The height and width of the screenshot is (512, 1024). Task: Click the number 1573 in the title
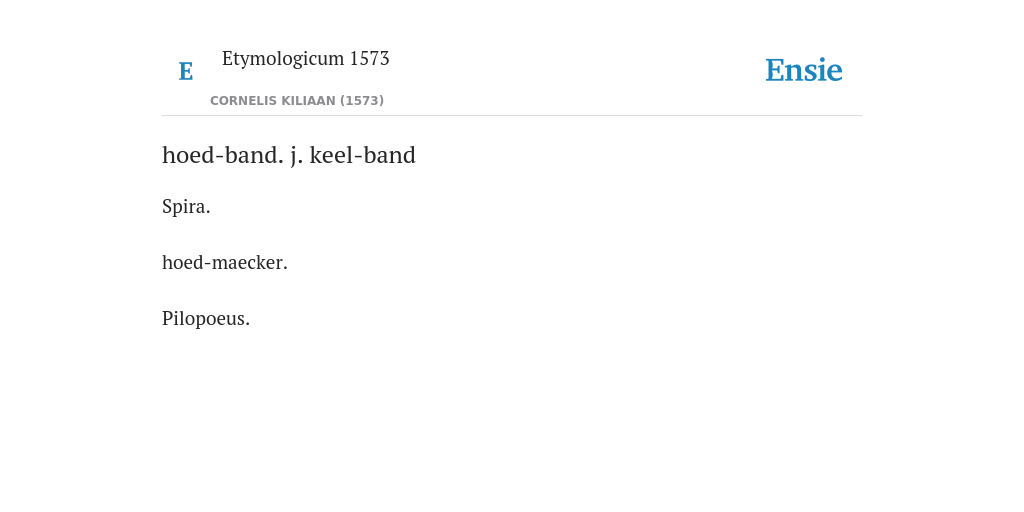[x=370, y=58]
